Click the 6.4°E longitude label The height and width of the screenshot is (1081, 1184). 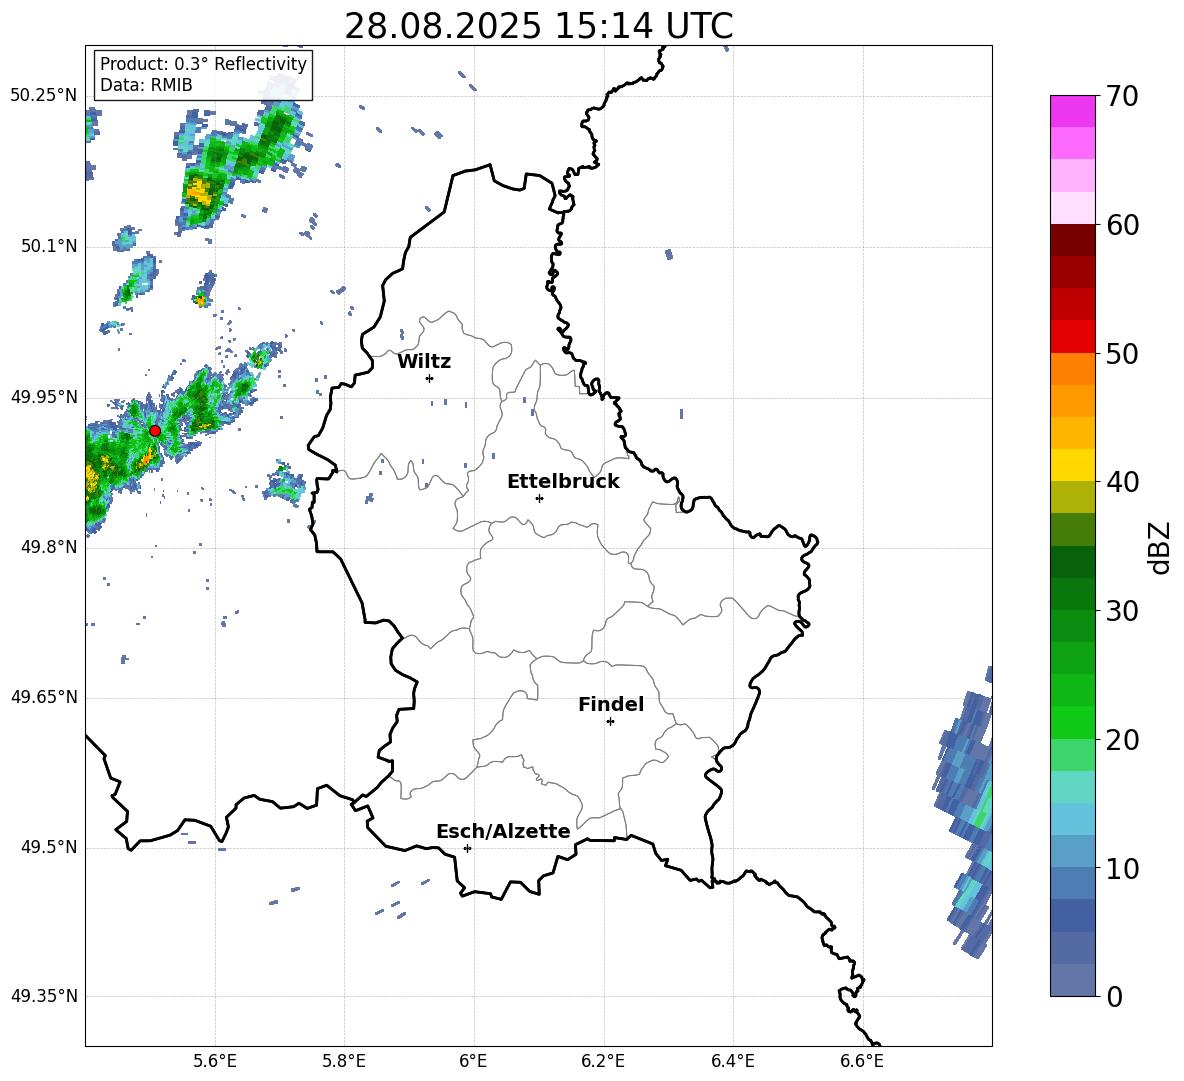(732, 1061)
